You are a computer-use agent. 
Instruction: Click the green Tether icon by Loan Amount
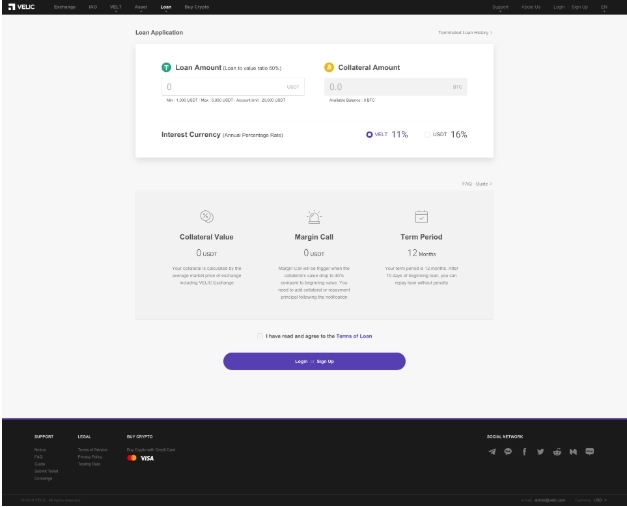[x=166, y=68]
